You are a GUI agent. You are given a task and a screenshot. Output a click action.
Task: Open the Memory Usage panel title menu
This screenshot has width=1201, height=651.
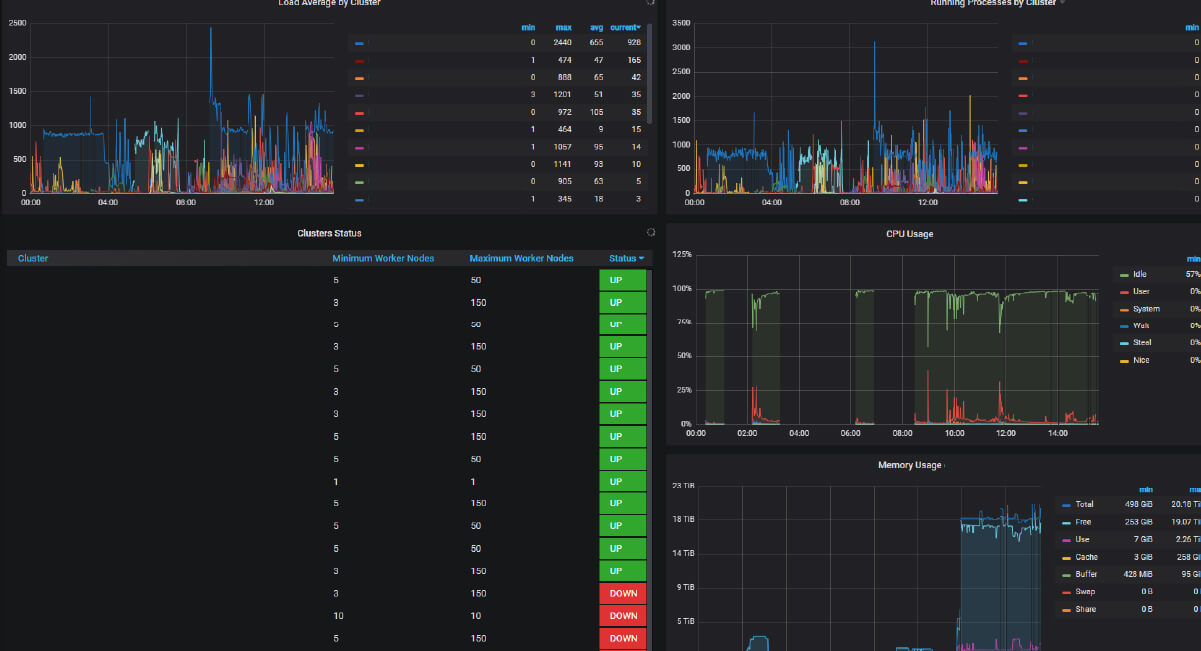tap(909, 465)
